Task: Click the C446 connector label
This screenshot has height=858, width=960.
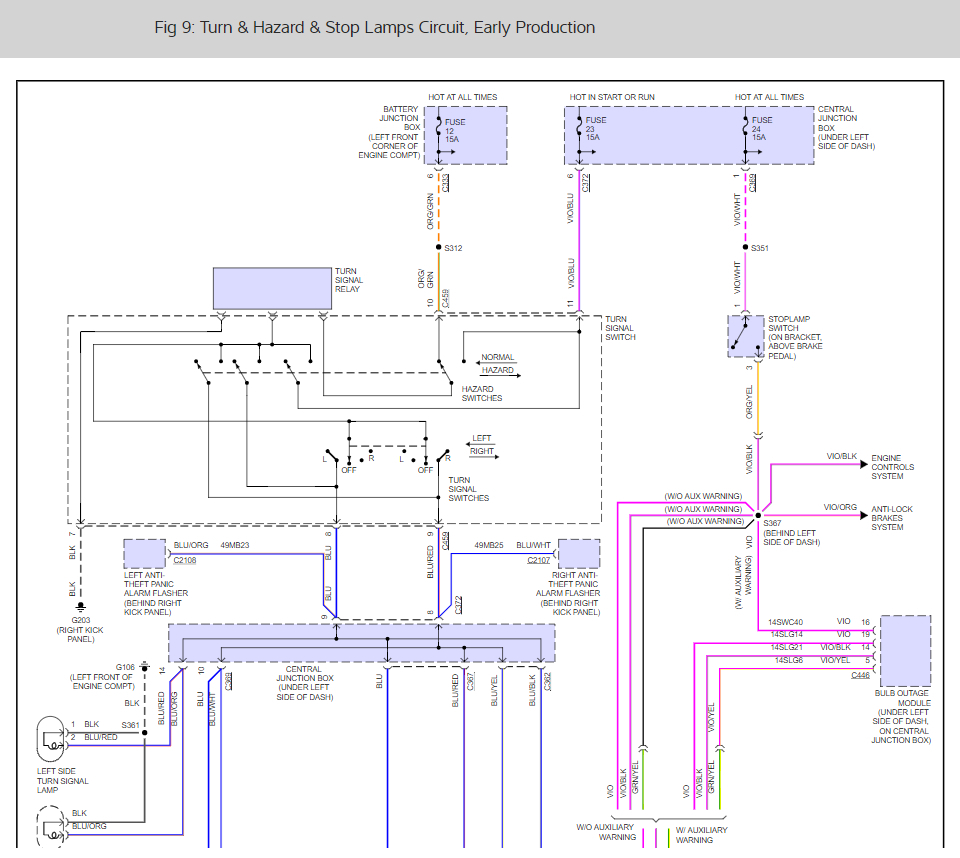Action: tap(860, 675)
